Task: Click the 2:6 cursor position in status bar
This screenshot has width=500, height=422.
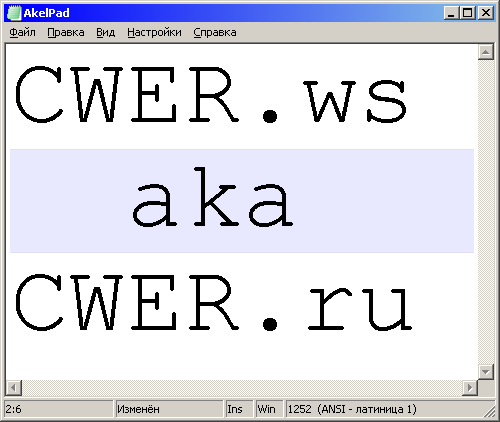Action: pyautogui.click(x=59, y=409)
